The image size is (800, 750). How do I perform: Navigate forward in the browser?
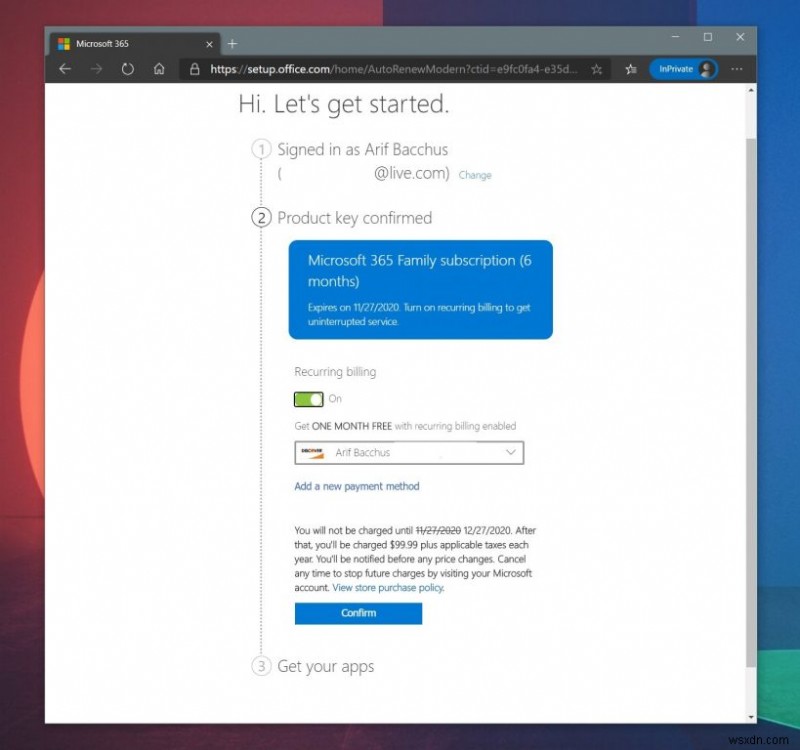click(x=96, y=69)
